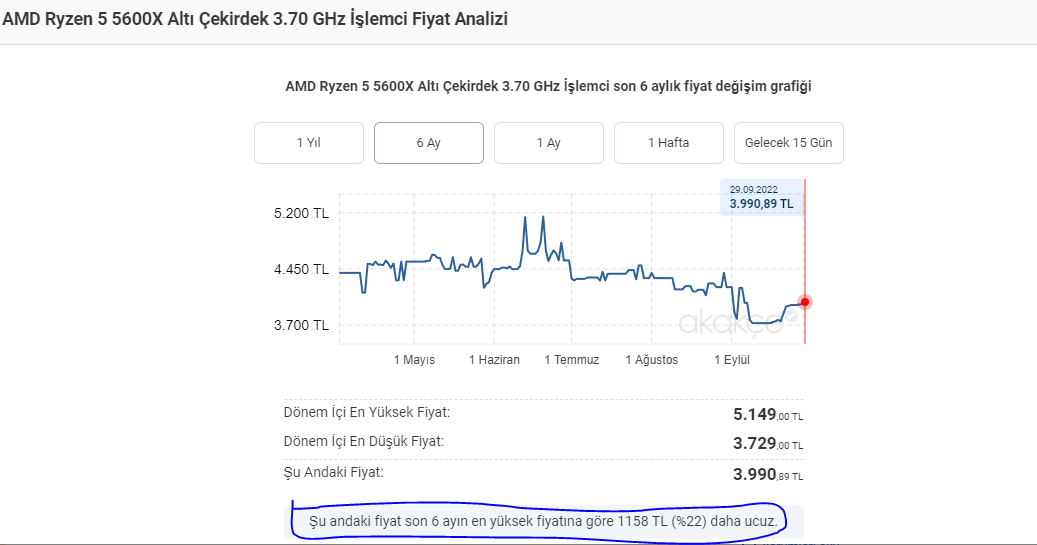Switch the chart to 1 Ay
This screenshot has height=545, width=1037.
(x=548, y=143)
